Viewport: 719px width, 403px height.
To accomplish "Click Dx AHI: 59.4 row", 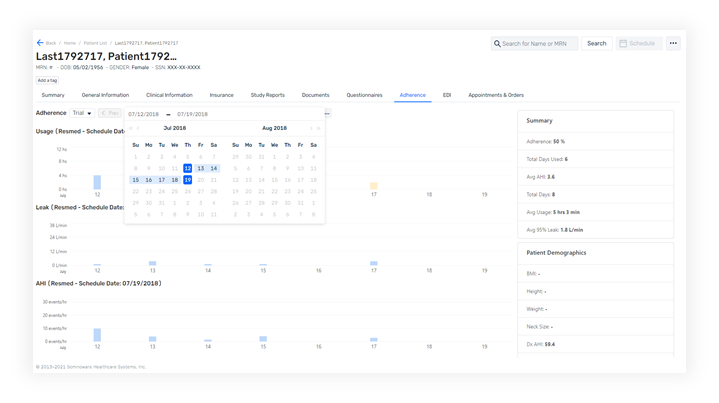I will coord(596,344).
